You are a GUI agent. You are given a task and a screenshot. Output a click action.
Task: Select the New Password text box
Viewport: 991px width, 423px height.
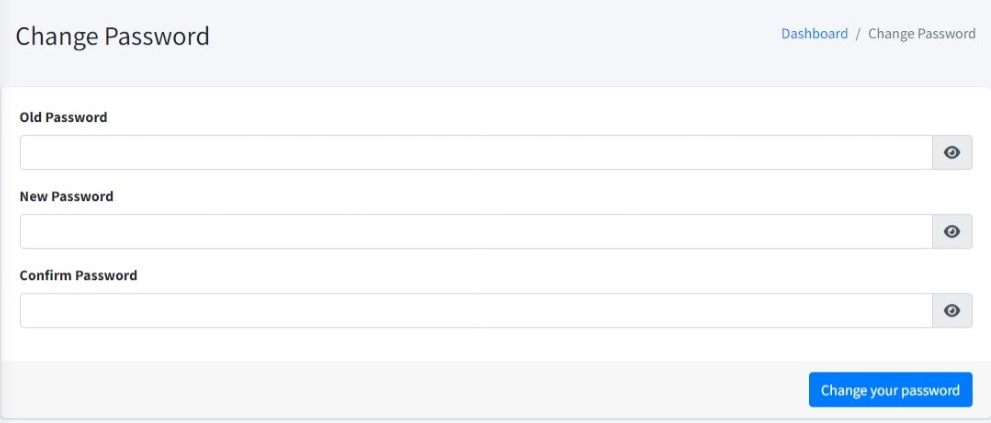(476, 232)
